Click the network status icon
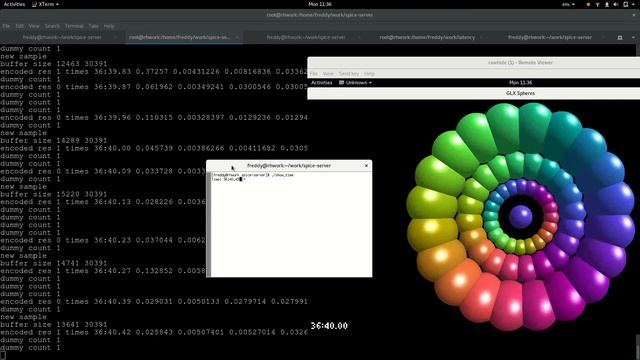Image resolution: width=640 pixels, height=360 pixels. point(597,4)
